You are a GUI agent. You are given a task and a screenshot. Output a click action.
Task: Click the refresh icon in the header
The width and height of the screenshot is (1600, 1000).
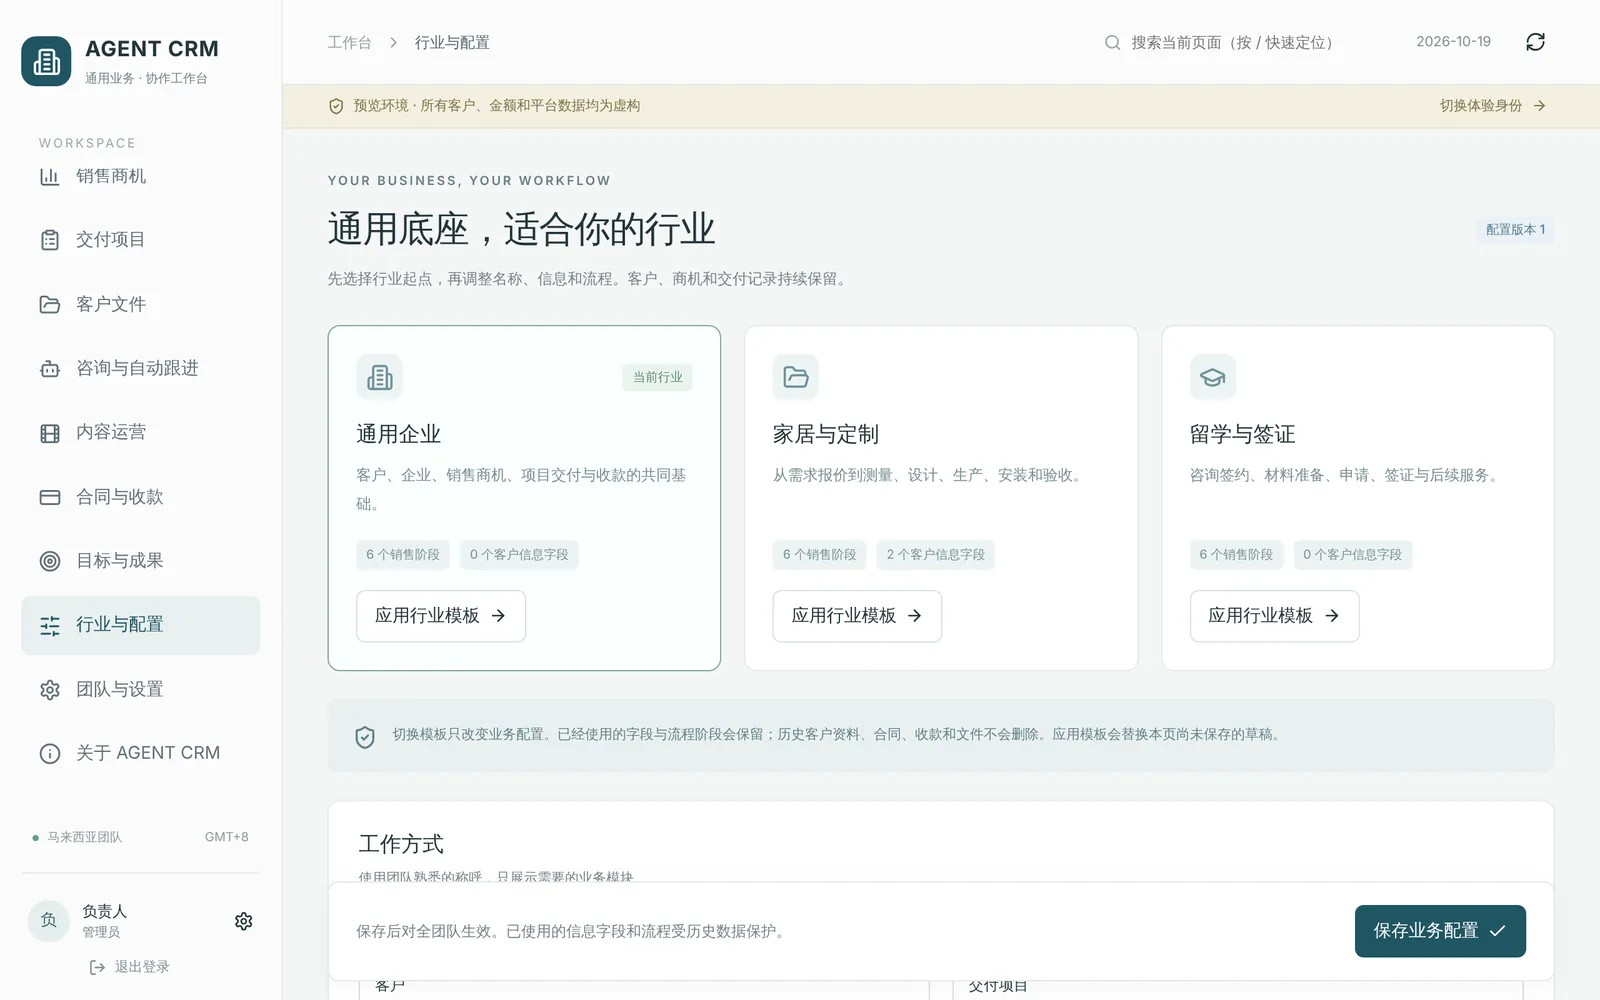(x=1535, y=42)
